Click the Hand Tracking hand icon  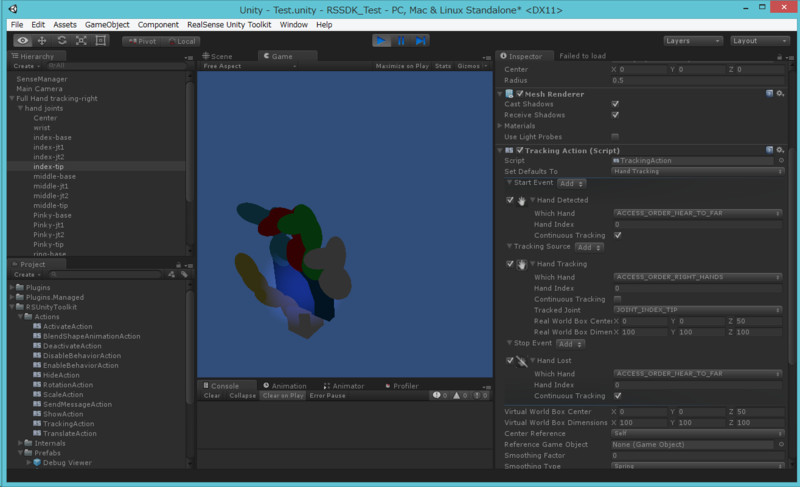point(521,264)
